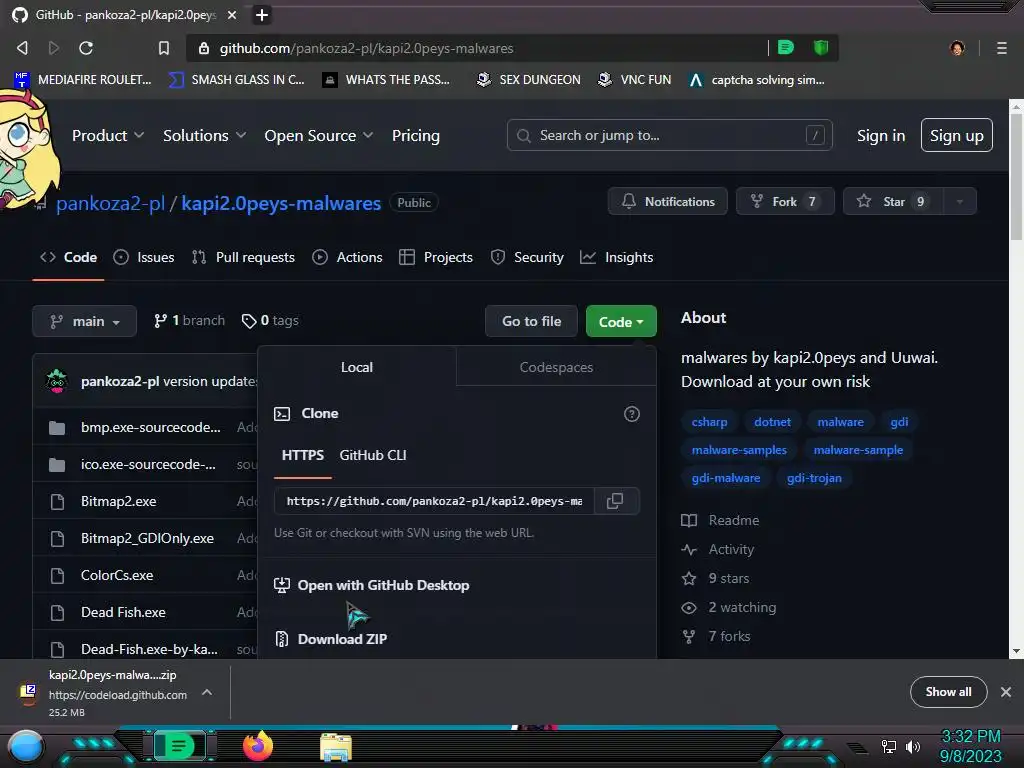Click the page vertical scrollbar thumb
This screenshot has width=1024, height=768.
coord(1016,176)
